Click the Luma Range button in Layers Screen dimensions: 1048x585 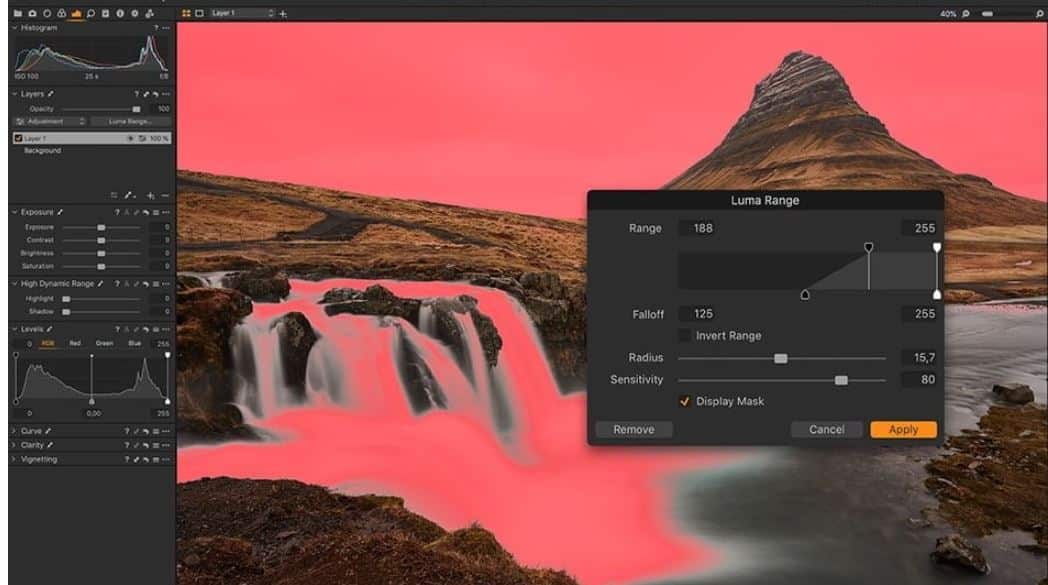point(130,122)
